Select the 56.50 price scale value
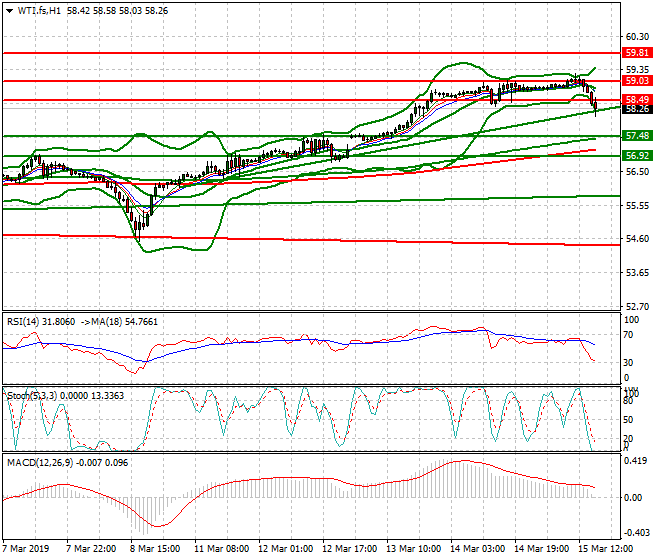 [x=637, y=172]
